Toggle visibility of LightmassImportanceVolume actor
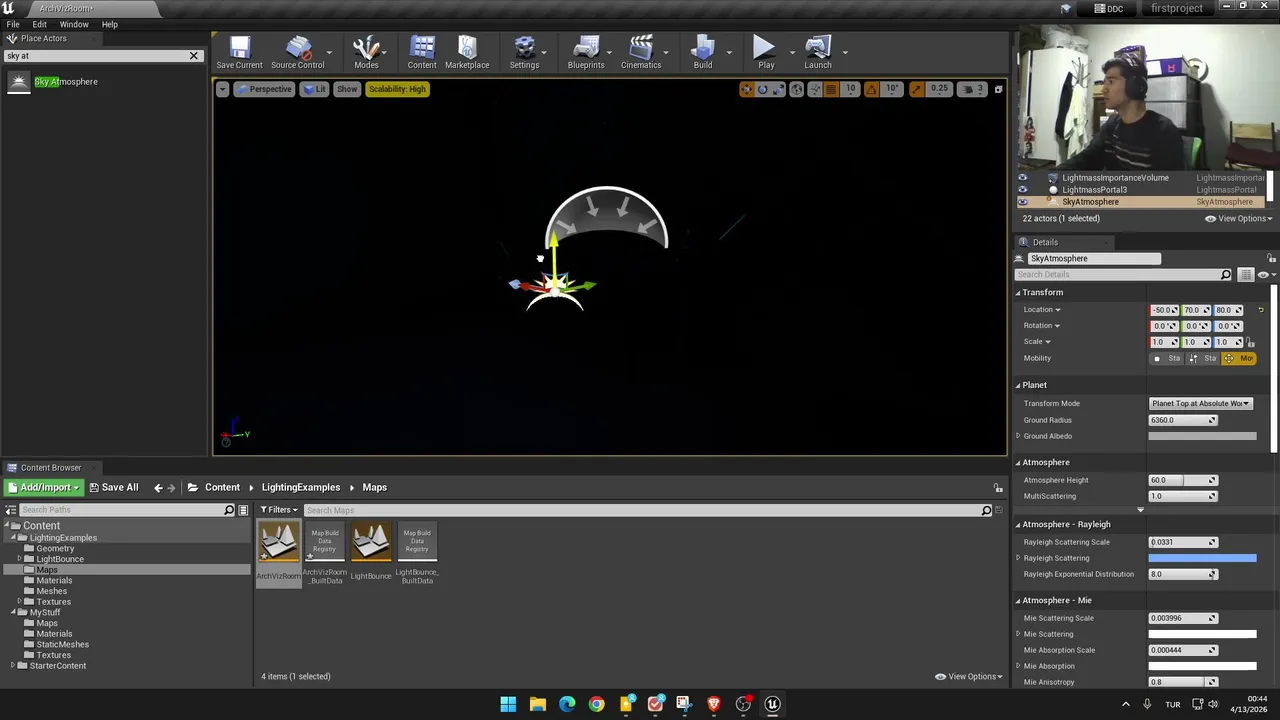 (x=1022, y=178)
